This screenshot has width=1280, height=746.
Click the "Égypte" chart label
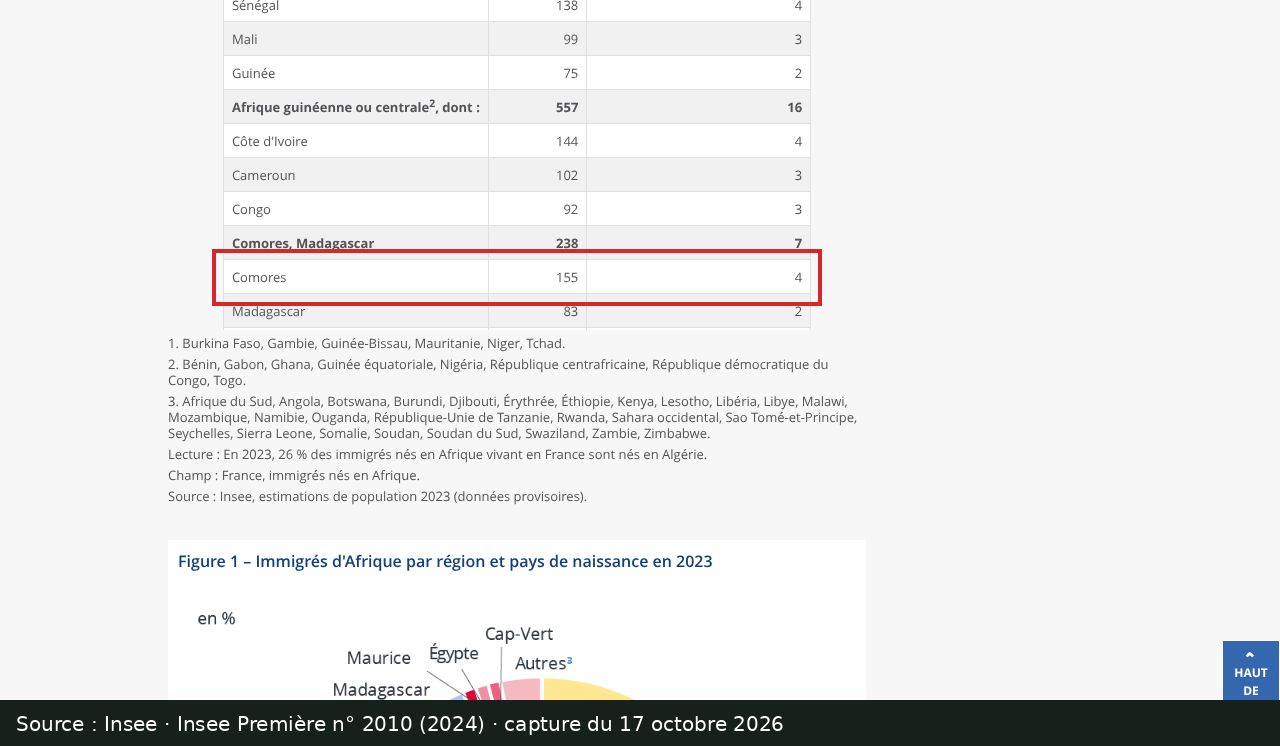click(454, 653)
